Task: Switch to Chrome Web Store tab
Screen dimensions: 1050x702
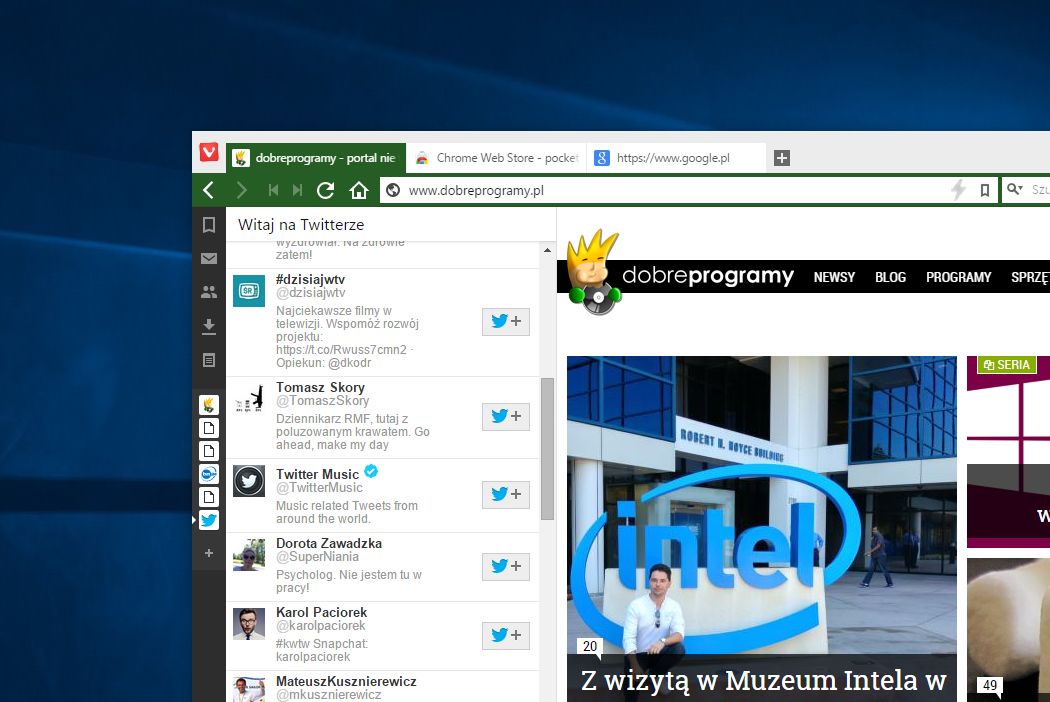Action: [496, 158]
